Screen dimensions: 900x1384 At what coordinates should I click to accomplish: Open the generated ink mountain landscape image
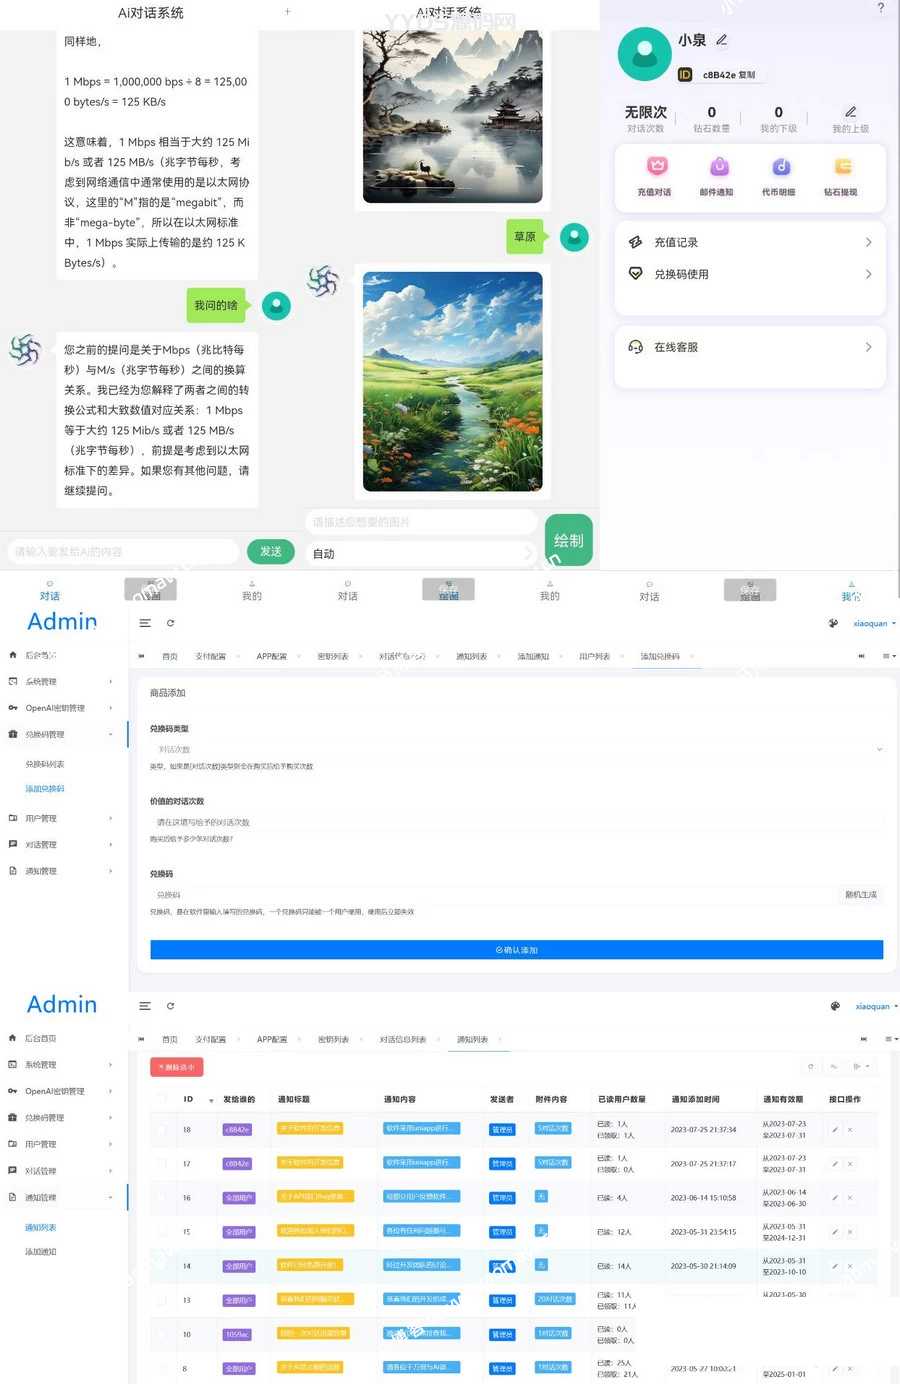452,116
